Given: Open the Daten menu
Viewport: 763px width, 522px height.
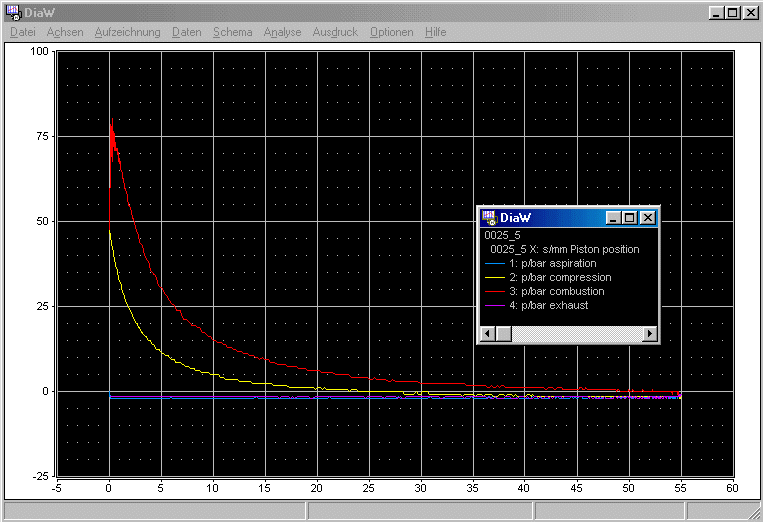Looking at the screenshot, I should [x=186, y=32].
